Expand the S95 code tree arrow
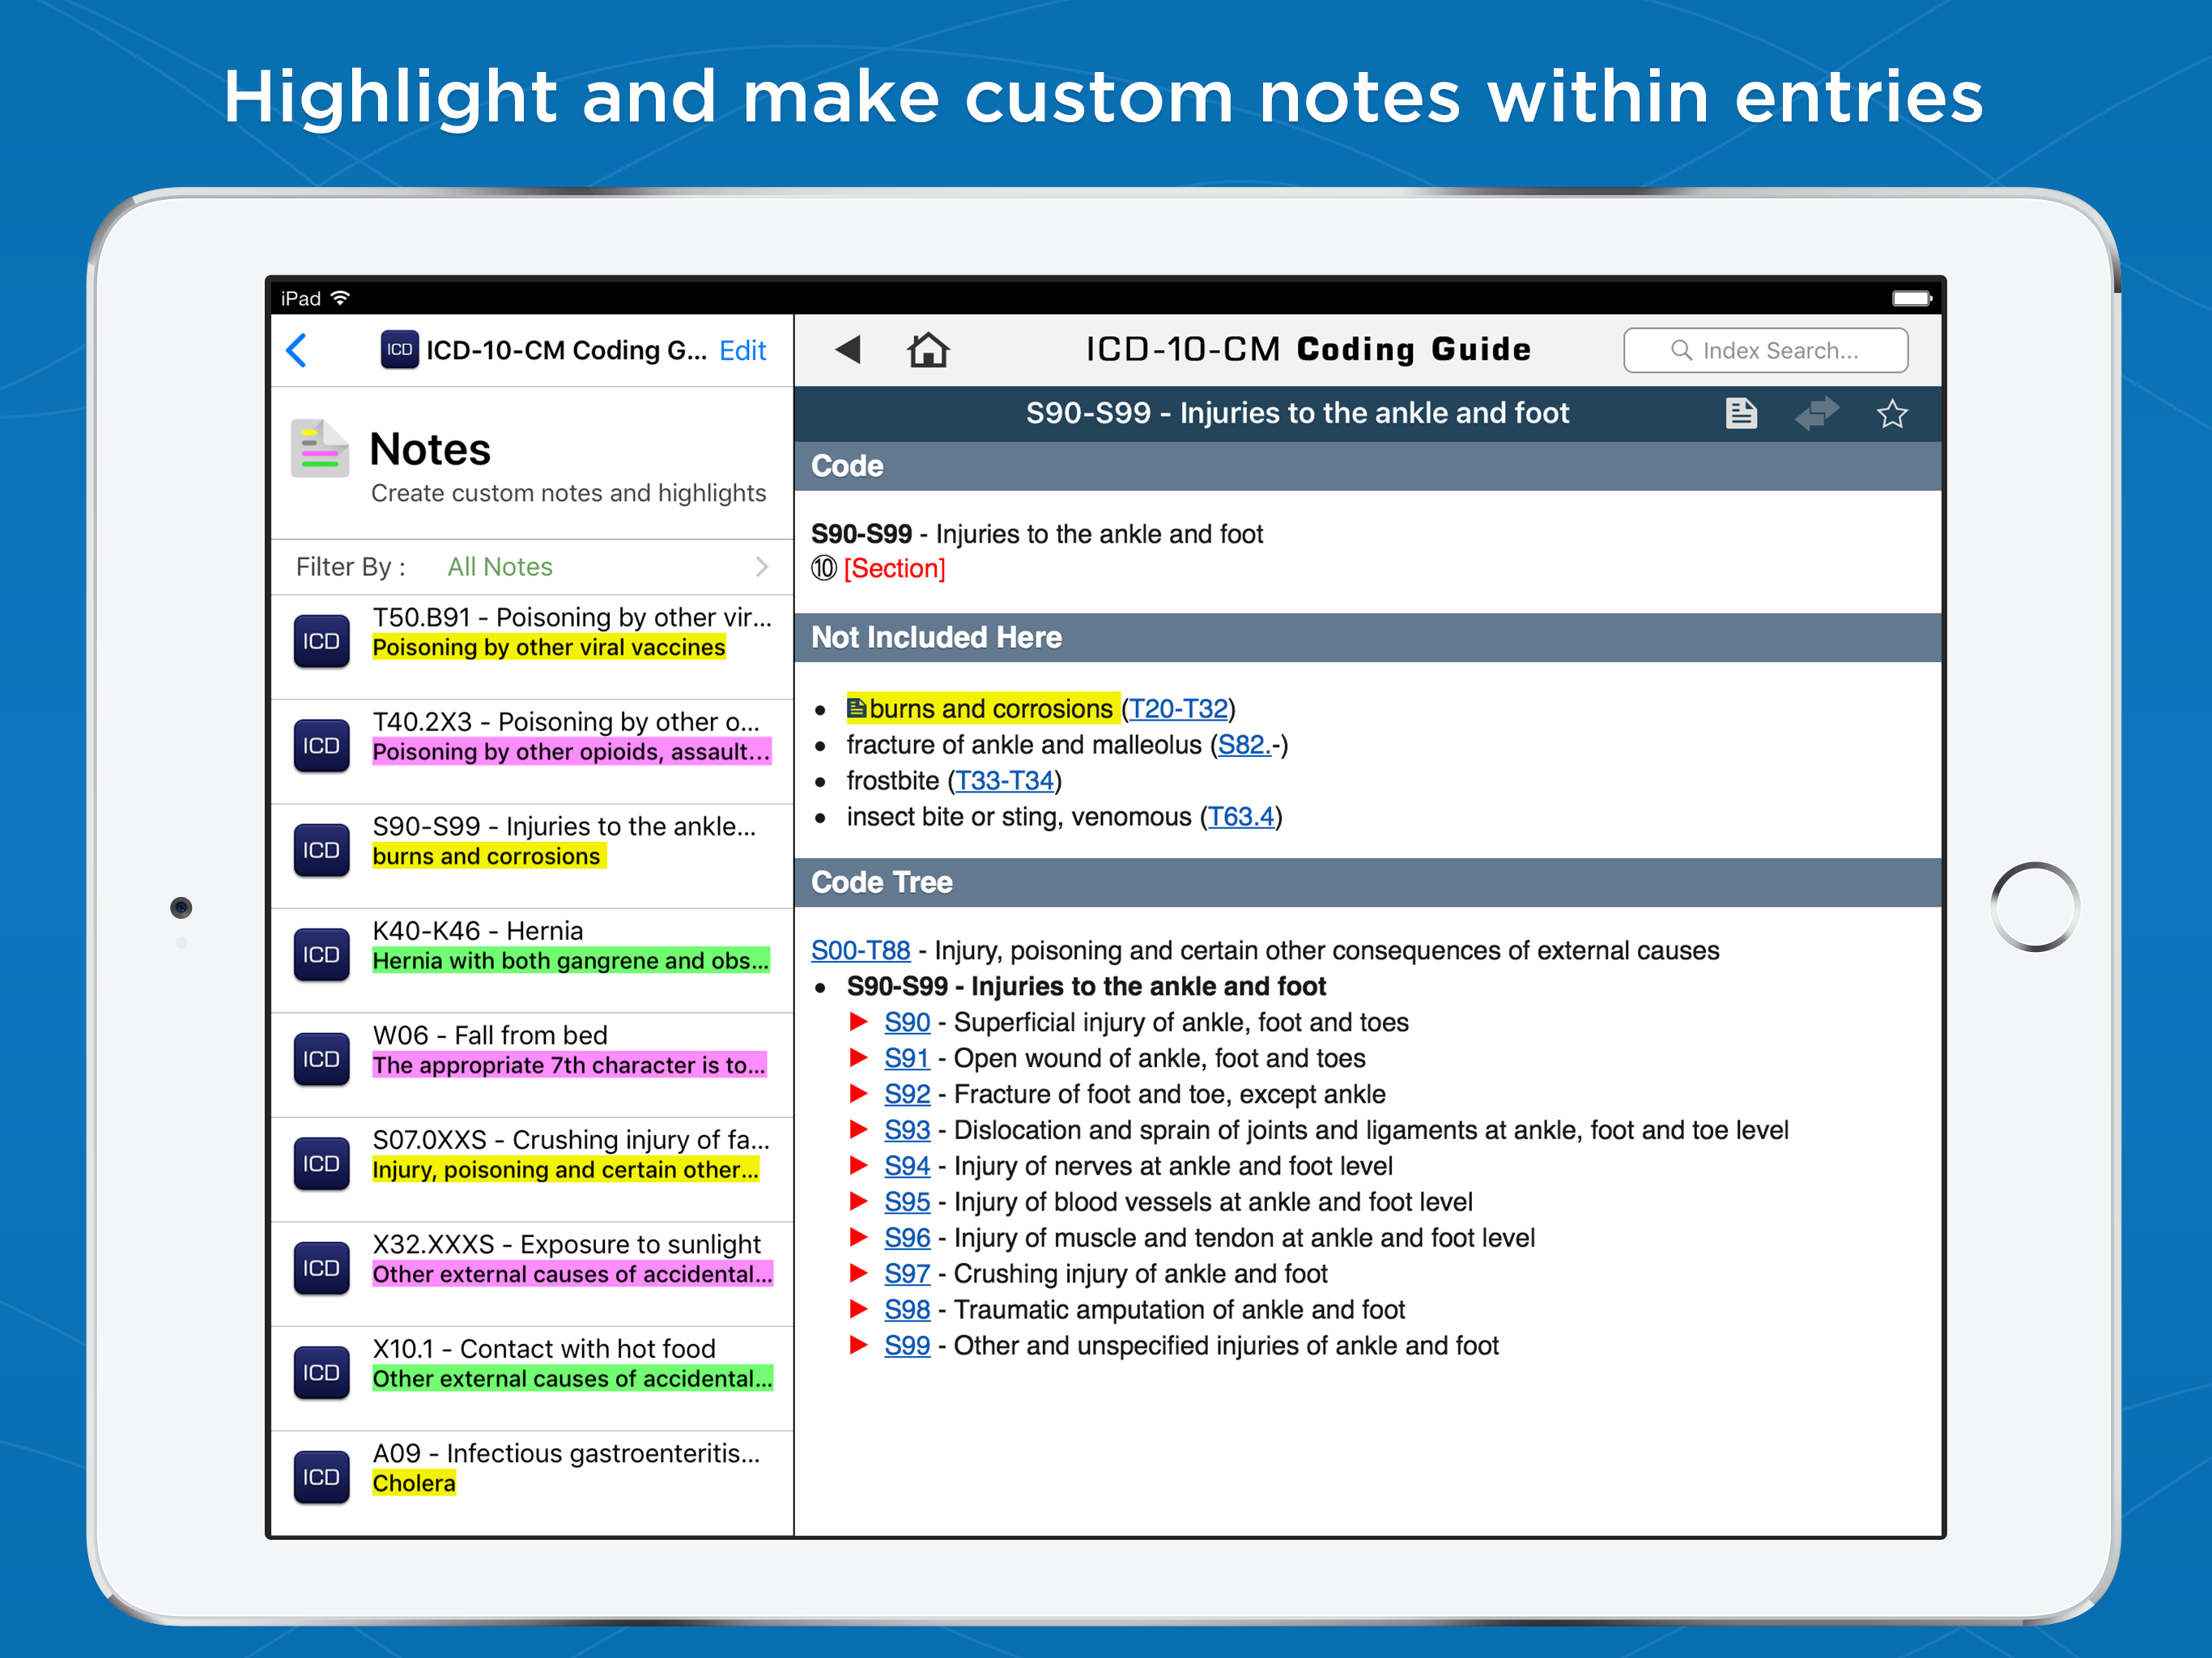Screen dimensions: 2212x1658 coord(858,1201)
